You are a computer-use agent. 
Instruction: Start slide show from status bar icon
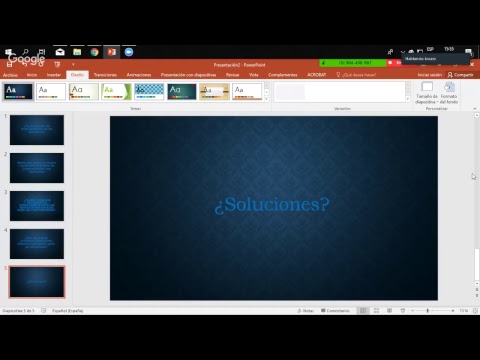[x=403, y=311]
